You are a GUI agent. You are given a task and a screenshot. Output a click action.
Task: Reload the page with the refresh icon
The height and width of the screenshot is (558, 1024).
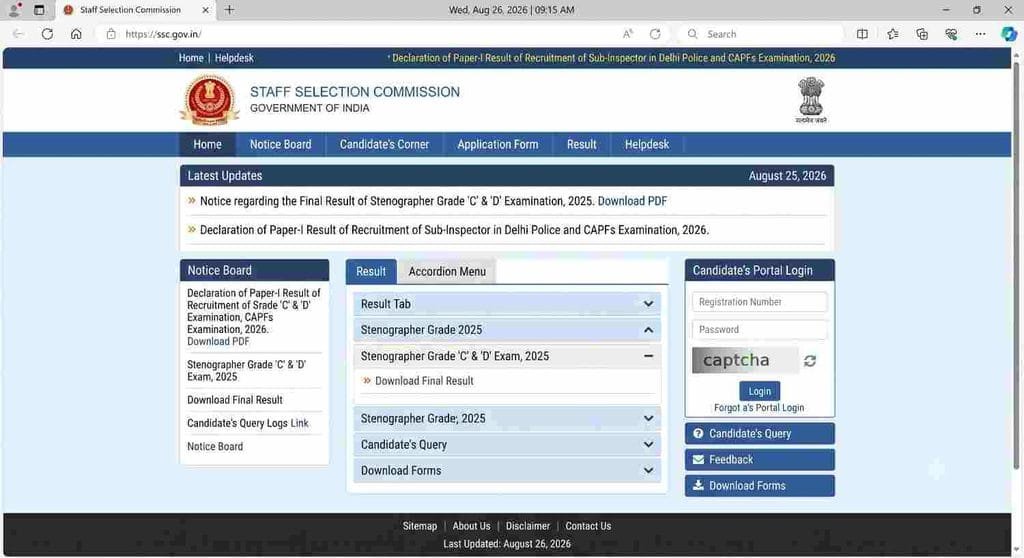(47, 34)
